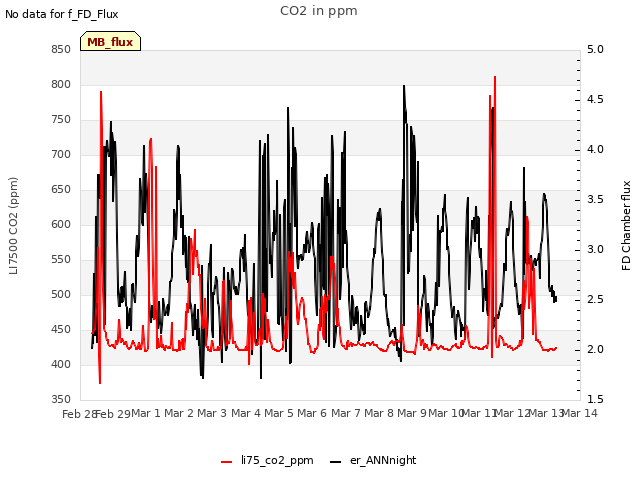Image resolution: width=640 pixels, height=480 pixels.
Task: Click the black er_ANNnight legend swatch
Action: click(x=336, y=462)
